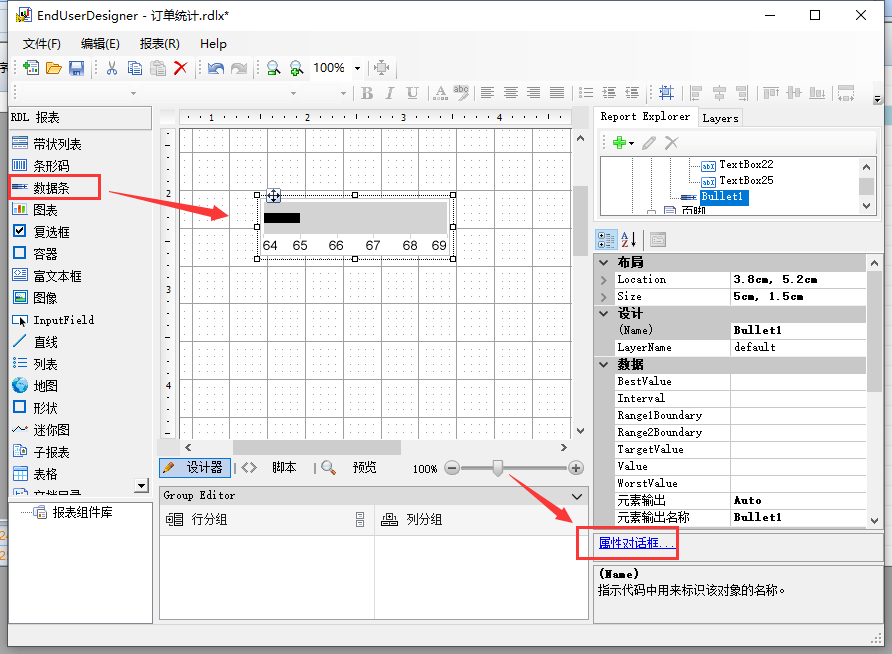This screenshot has height=654, width=892.
Task: Click the Value property input field
Action: coord(799,466)
